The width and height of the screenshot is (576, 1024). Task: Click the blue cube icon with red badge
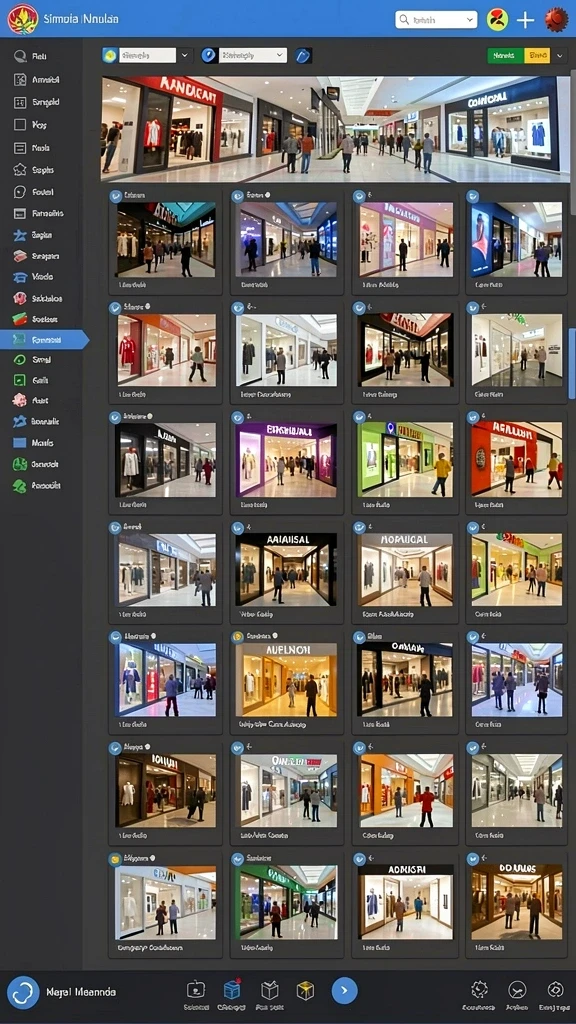232,990
